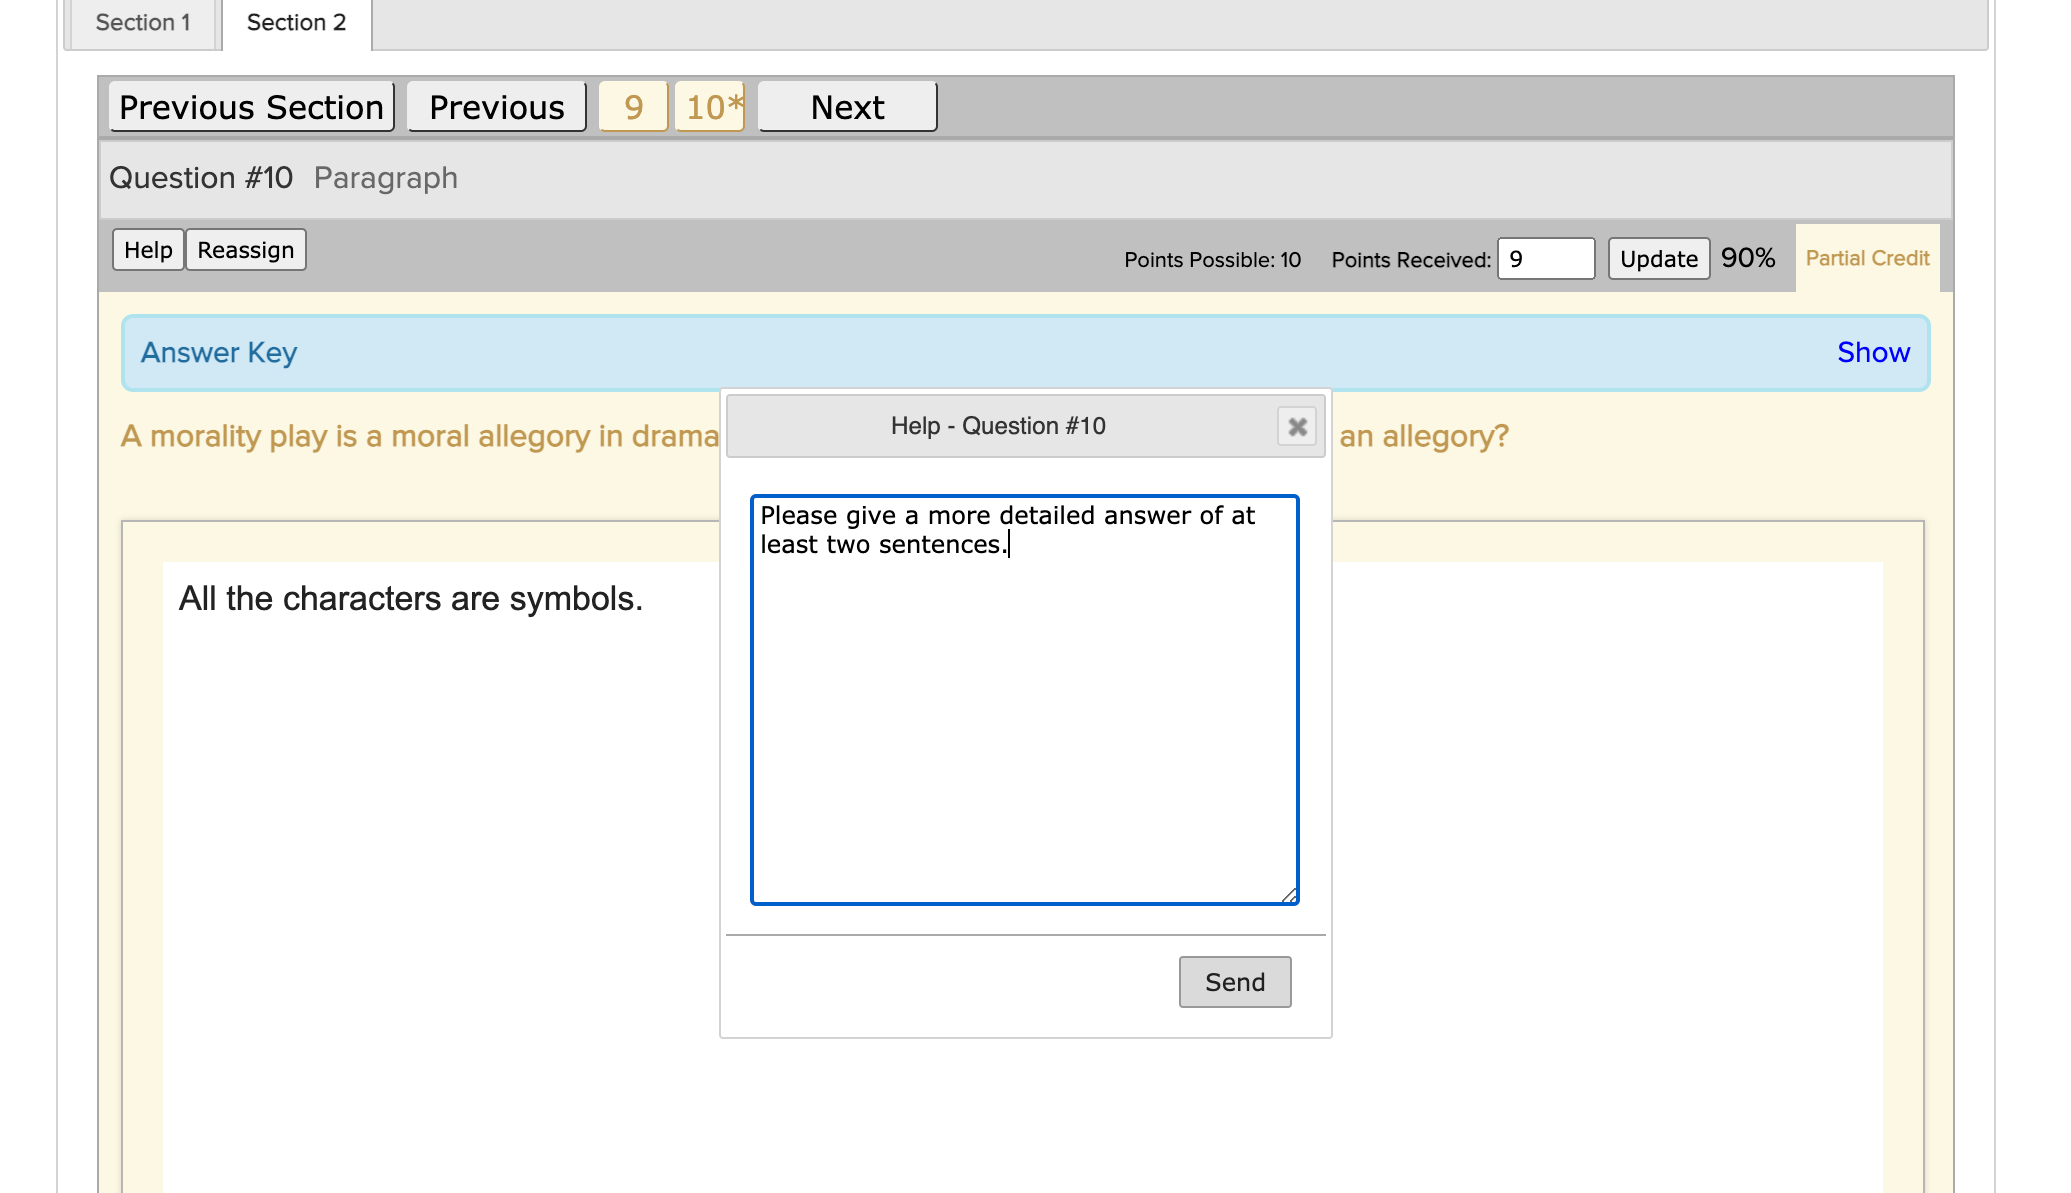Switch to the Section 1 tab
Screen dimensions: 2071x1193
143,23
